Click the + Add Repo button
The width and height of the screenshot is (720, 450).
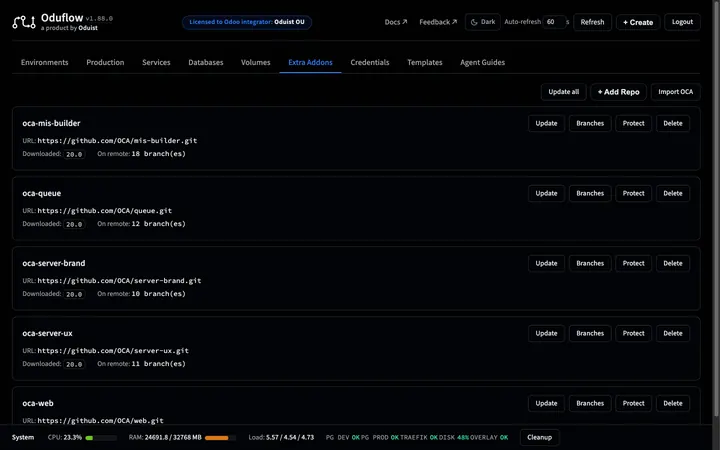pyautogui.click(x=619, y=92)
